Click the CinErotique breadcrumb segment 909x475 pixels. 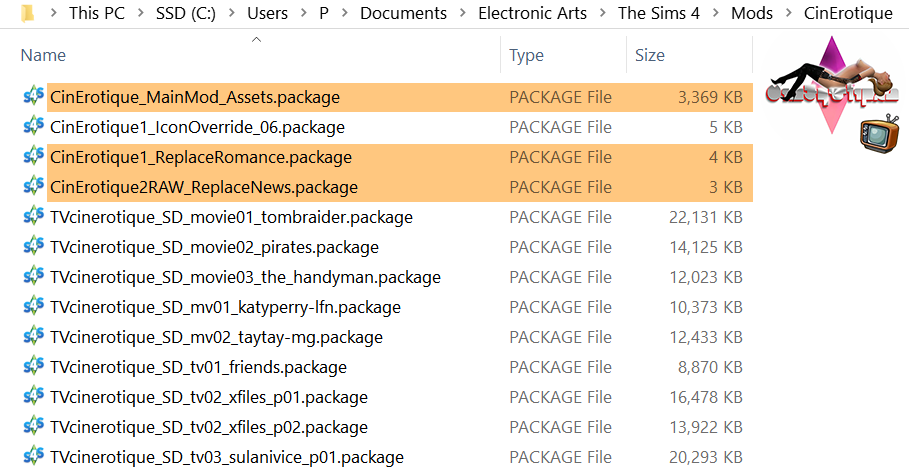(x=848, y=13)
